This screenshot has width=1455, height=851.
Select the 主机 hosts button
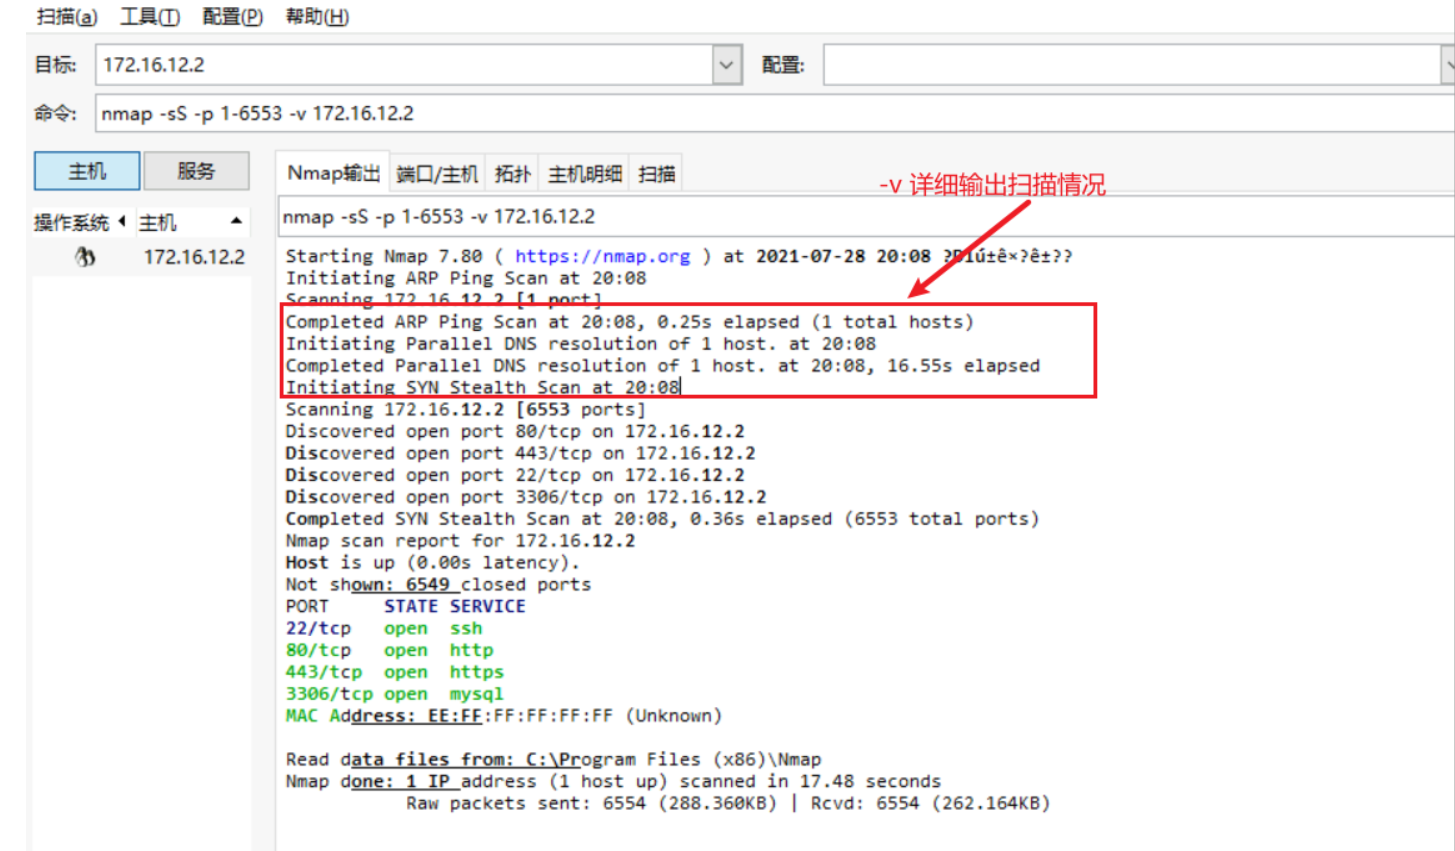pos(87,171)
